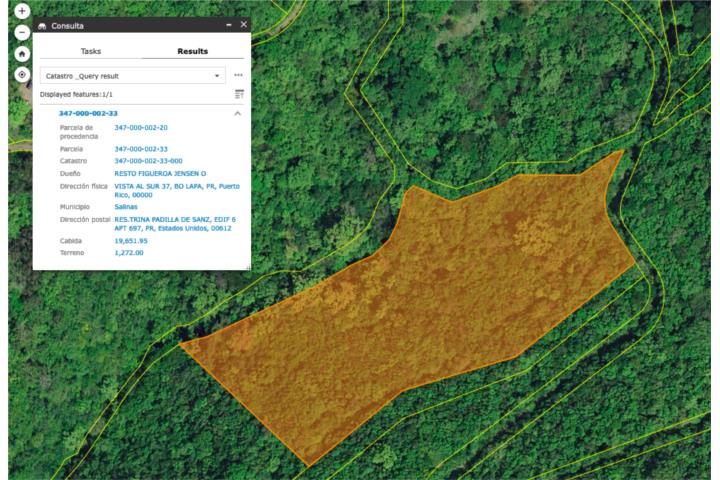Click physical address VISTA AL SUR 37
Image resolution: width=720 pixels, height=480 pixels.
coord(177,190)
